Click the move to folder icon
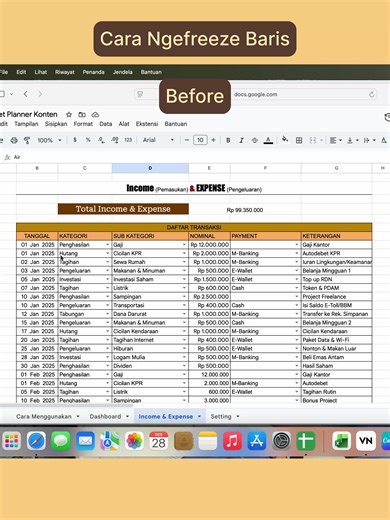The height and width of the screenshot is (520, 390). (x=82, y=115)
